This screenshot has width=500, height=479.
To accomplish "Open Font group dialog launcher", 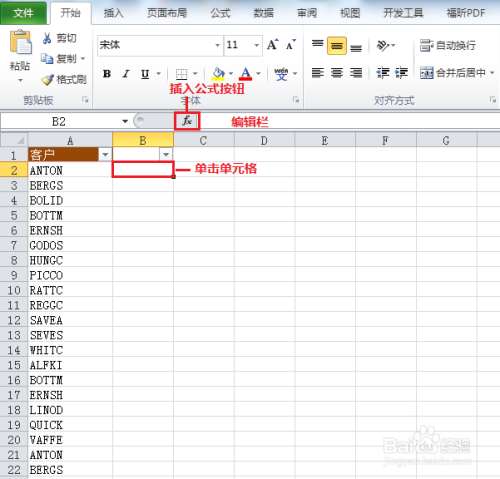I will tap(296, 99).
